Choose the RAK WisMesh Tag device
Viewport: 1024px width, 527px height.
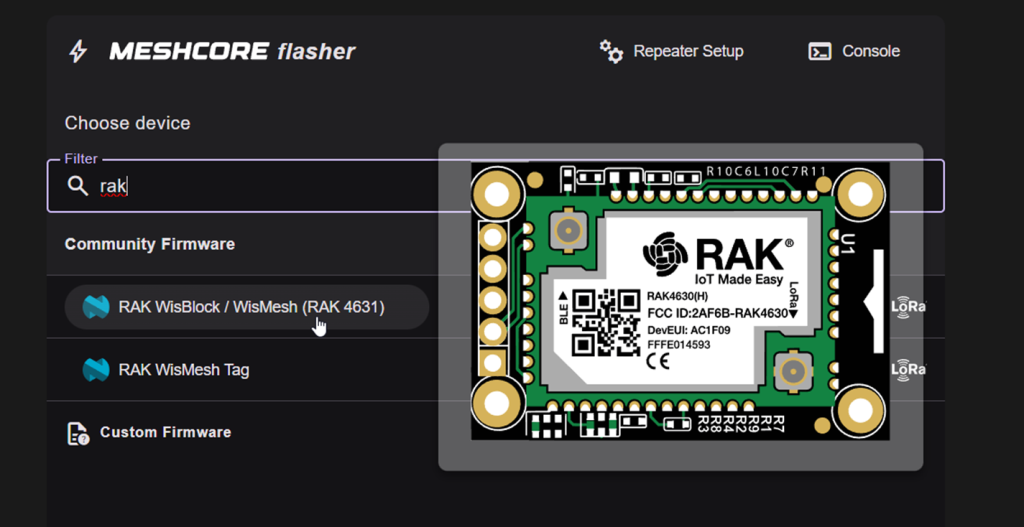tap(184, 370)
